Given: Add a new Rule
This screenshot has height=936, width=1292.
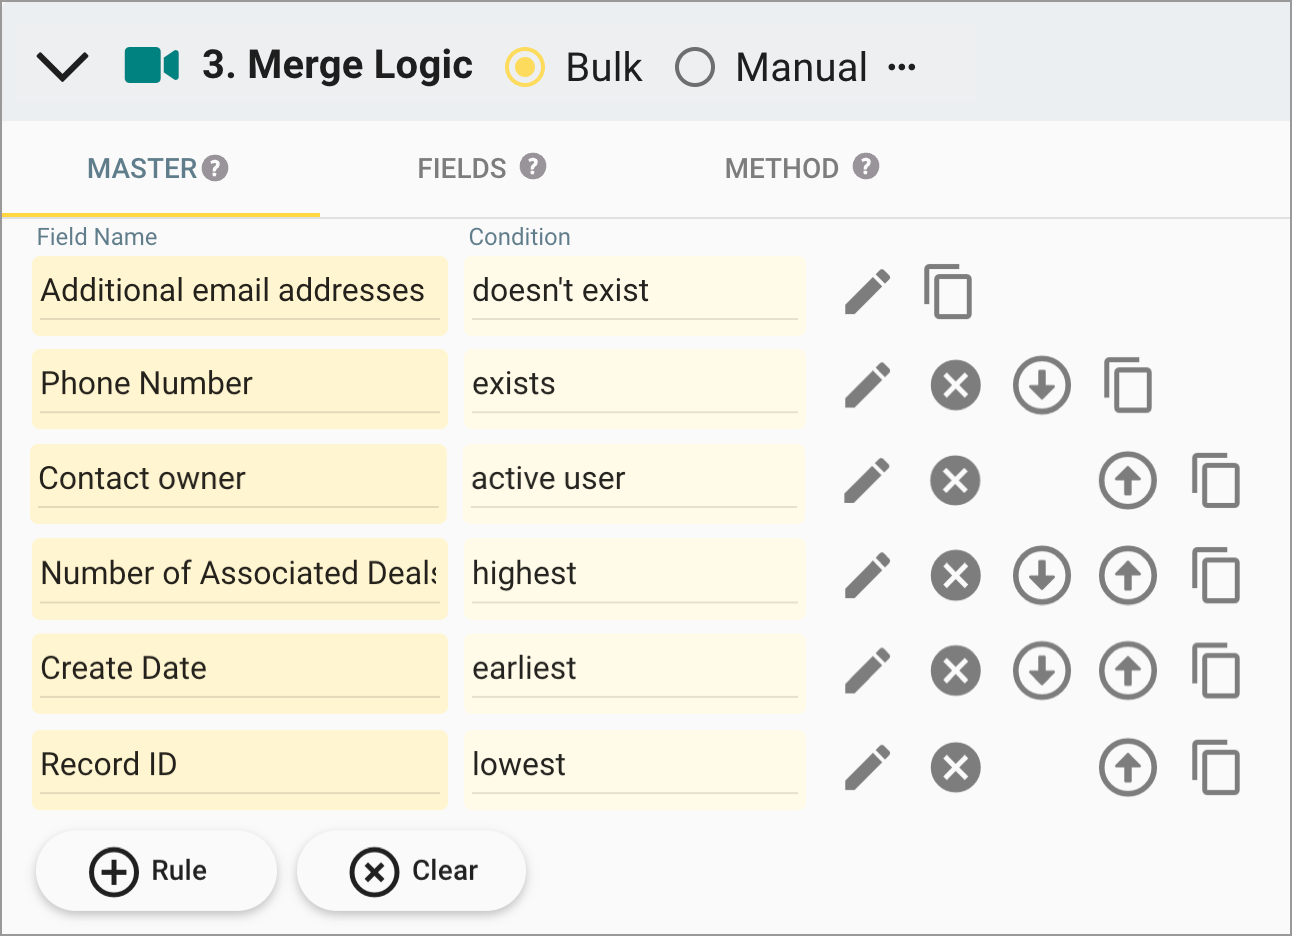Looking at the screenshot, I should pos(156,870).
